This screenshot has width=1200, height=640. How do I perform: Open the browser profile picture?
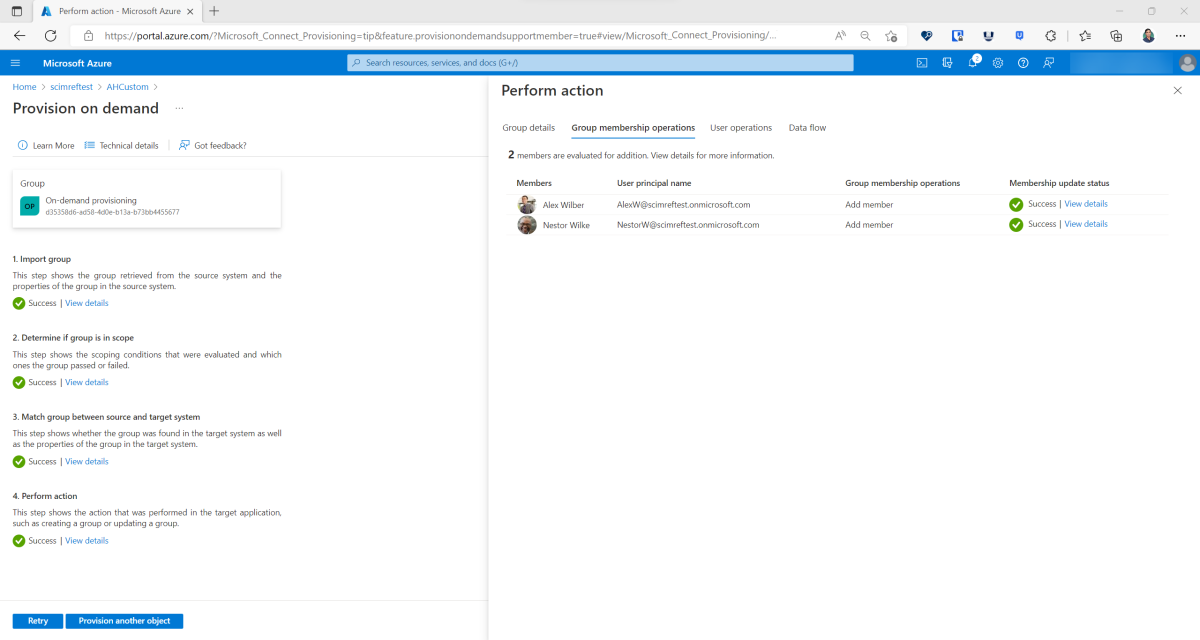(x=1148, y=35)
